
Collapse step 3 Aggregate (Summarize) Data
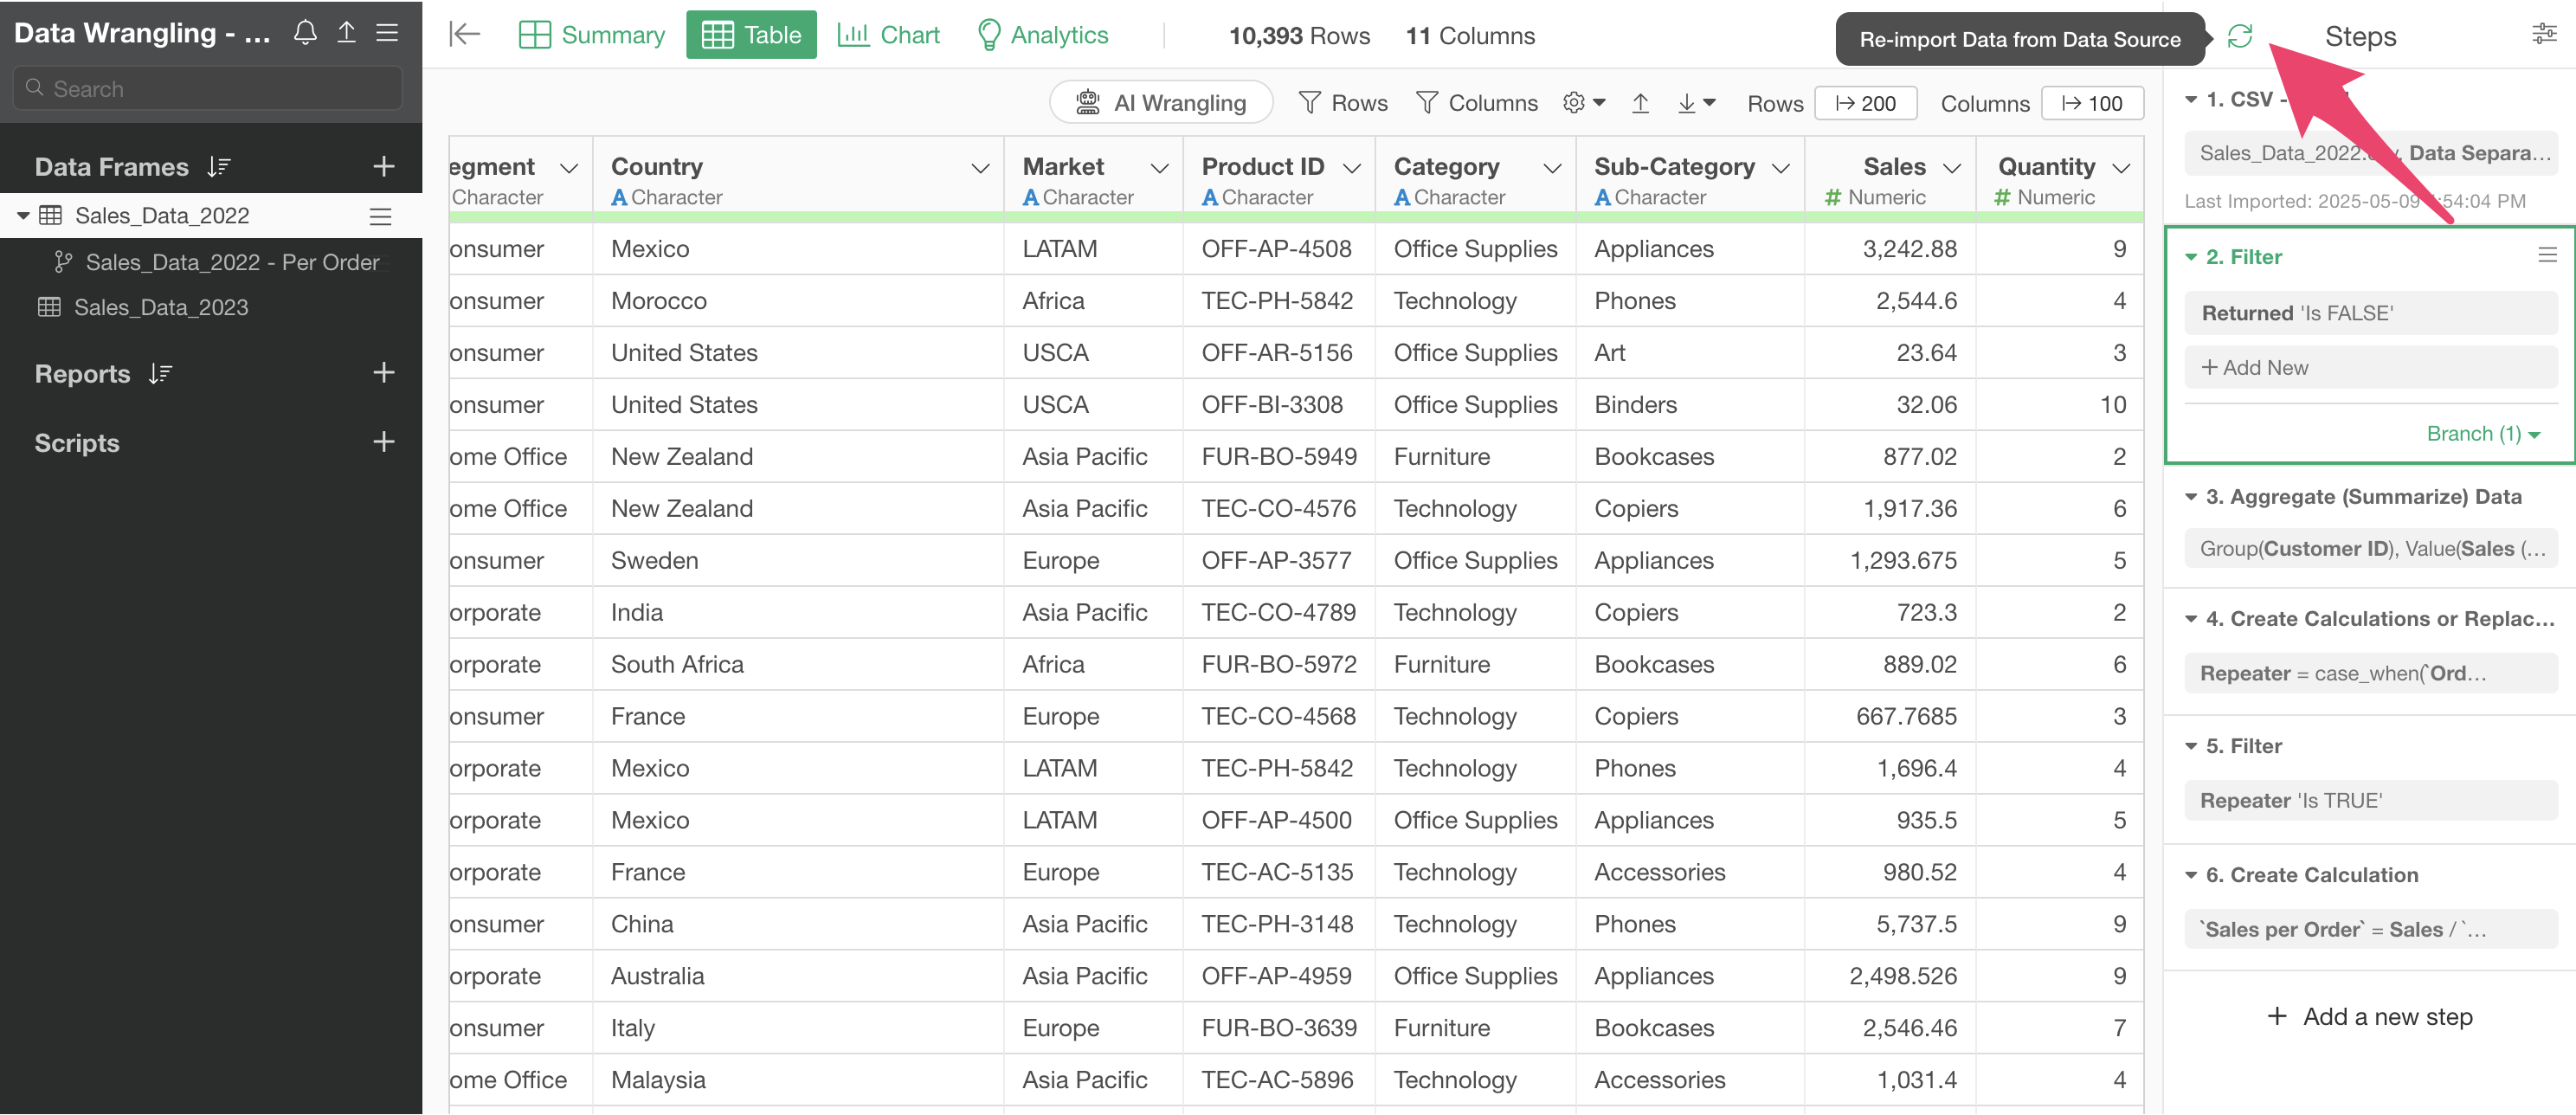coord(2191,497)
